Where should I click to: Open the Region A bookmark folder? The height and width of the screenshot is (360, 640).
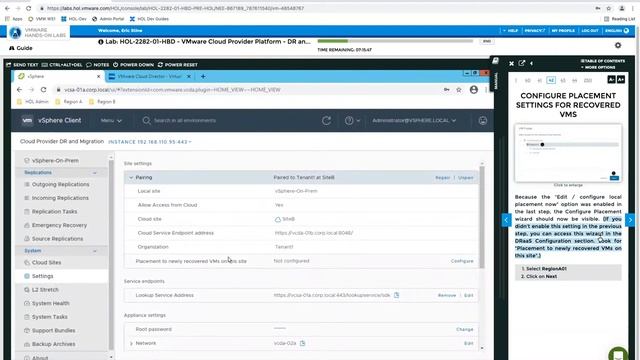pyautogui.click(x=69, y=102)
